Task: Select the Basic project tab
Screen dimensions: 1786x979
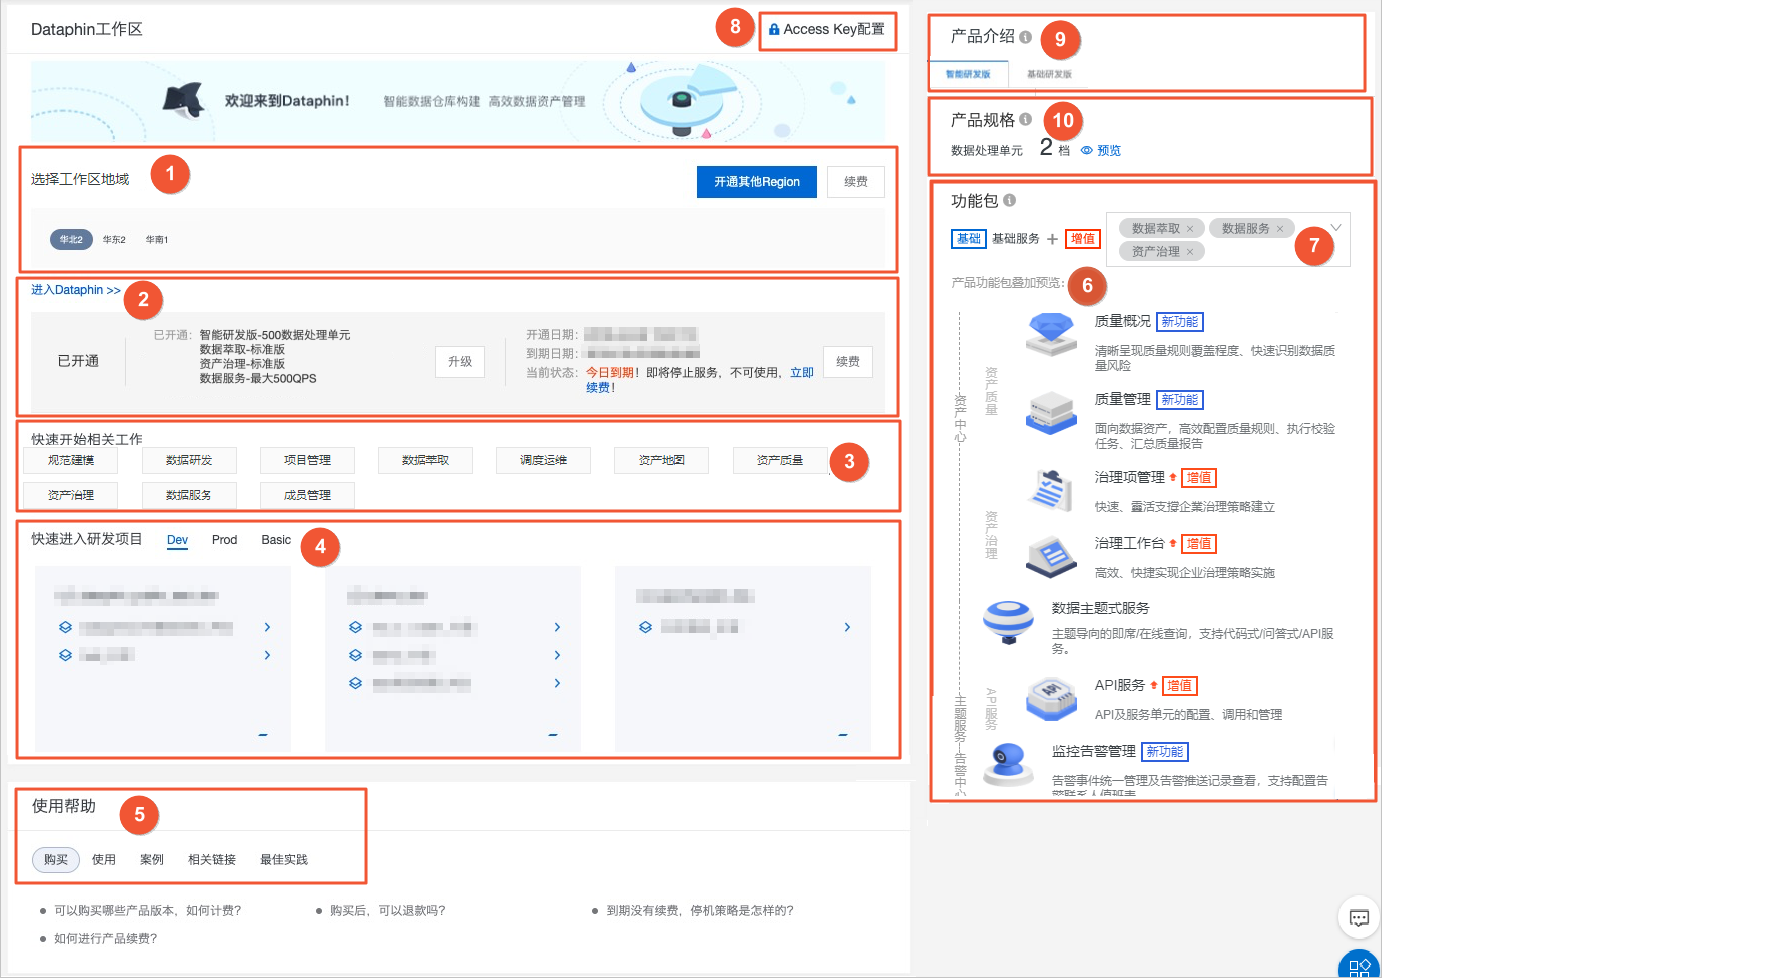Action: (x=276, y=540)
